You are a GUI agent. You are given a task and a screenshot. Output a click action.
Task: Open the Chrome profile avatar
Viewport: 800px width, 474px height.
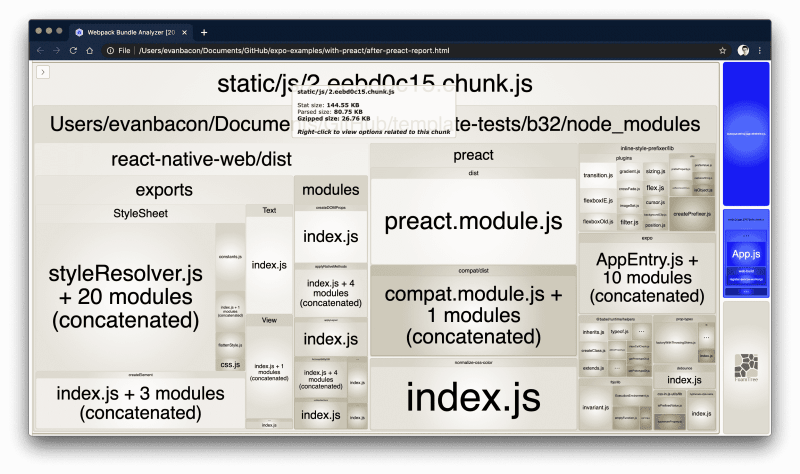click(x=743, y=51)
